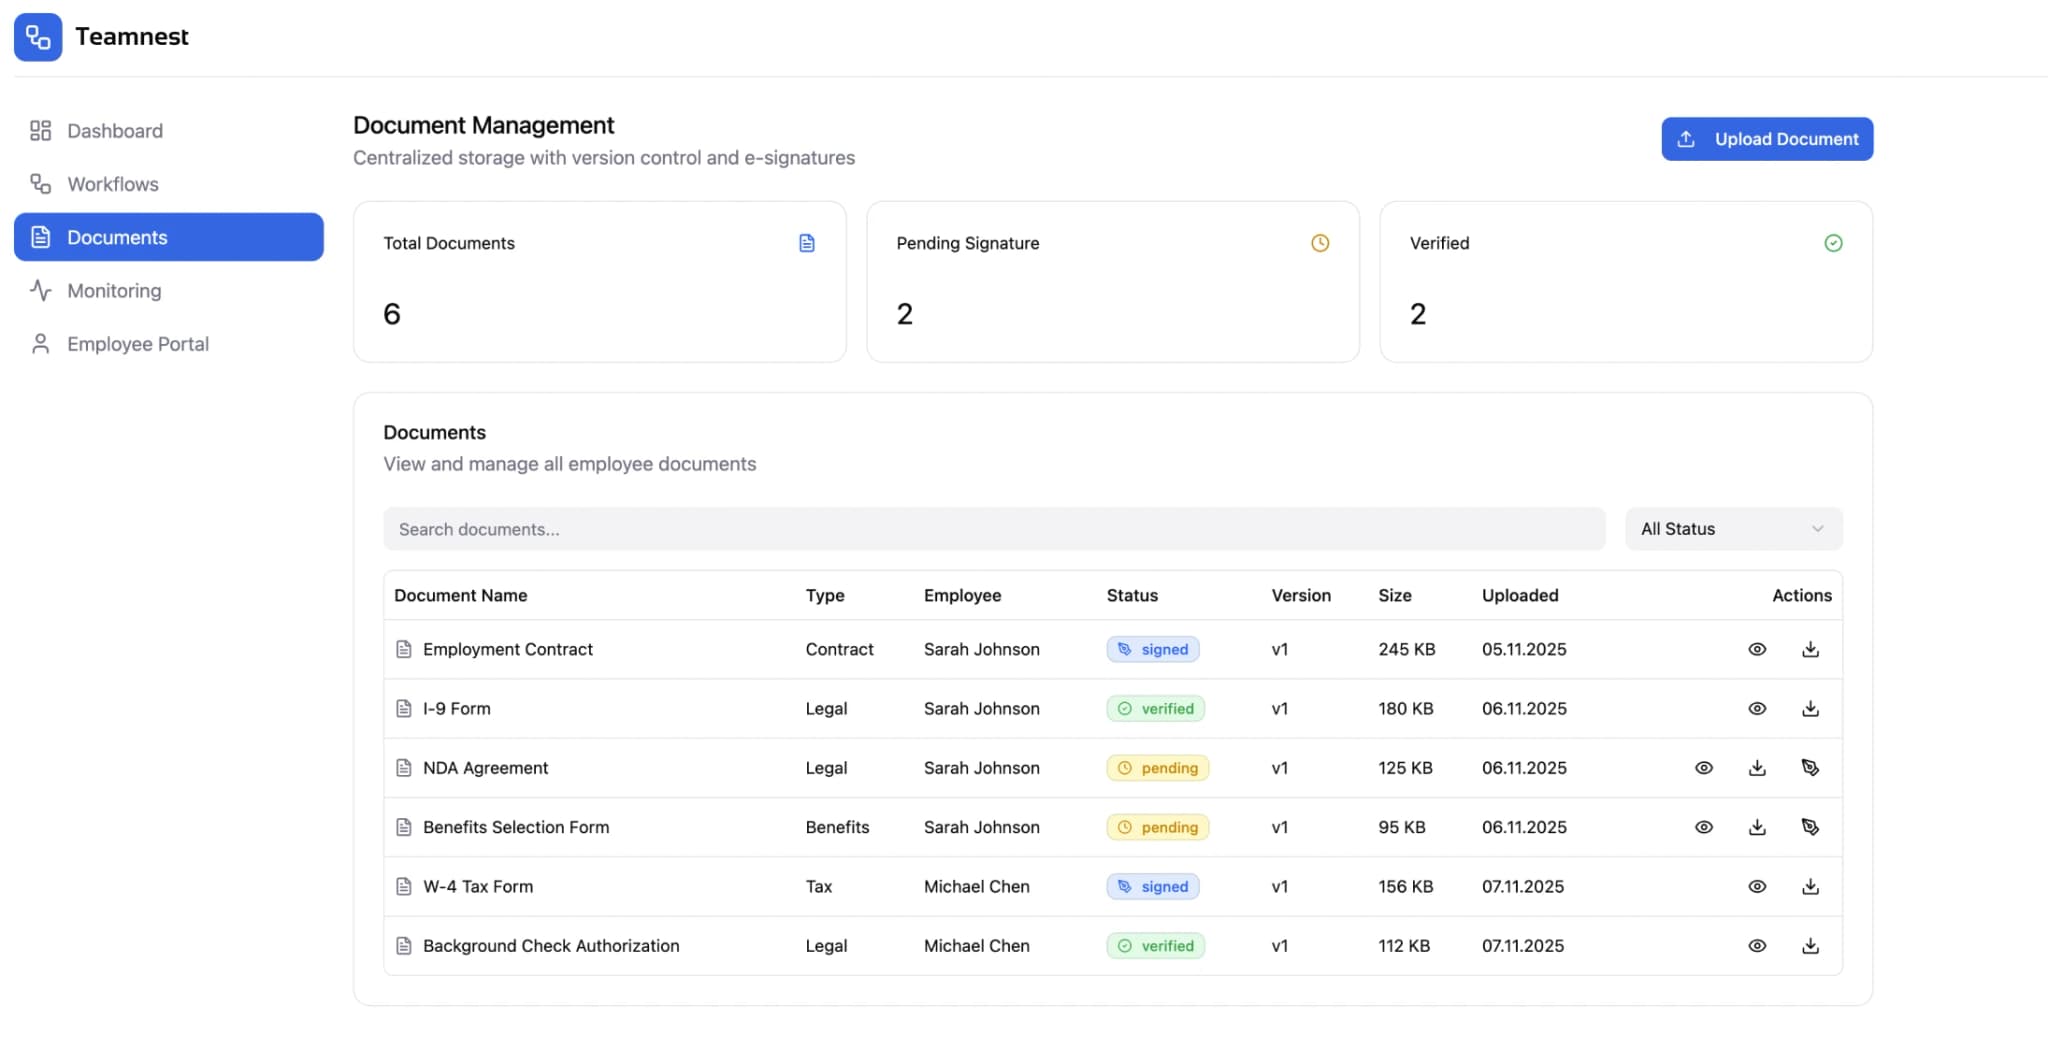Select Workflows in the sidebar

[112, 184]
